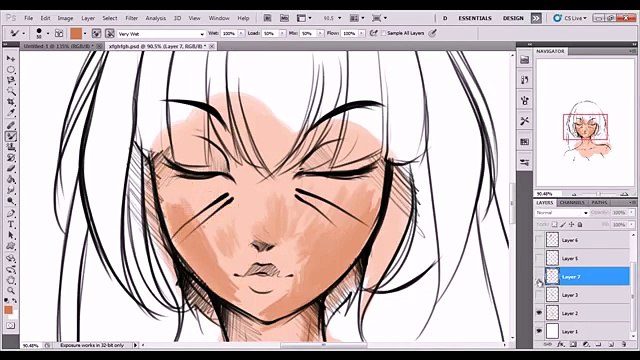
Task: Click the layer Fill percentage field
Action: (620, 224)
